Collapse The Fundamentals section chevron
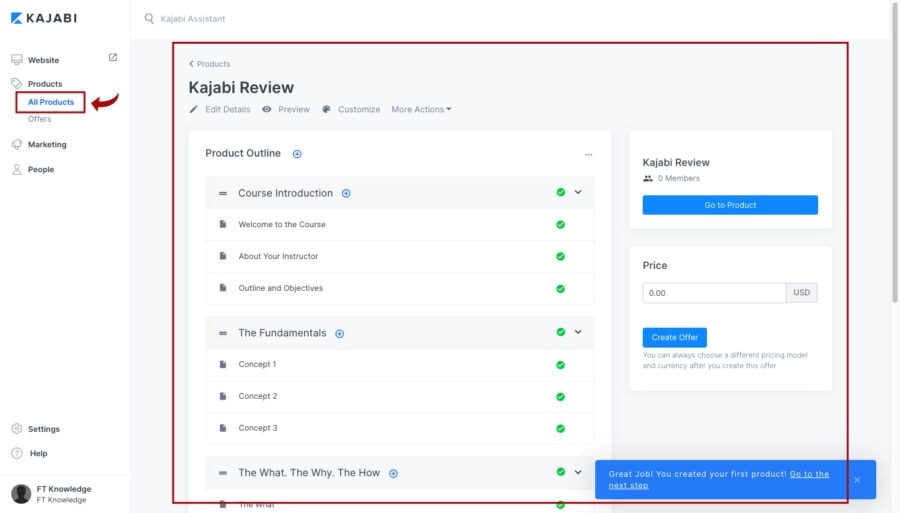900x513 pixels. click(x=578, y=332)
